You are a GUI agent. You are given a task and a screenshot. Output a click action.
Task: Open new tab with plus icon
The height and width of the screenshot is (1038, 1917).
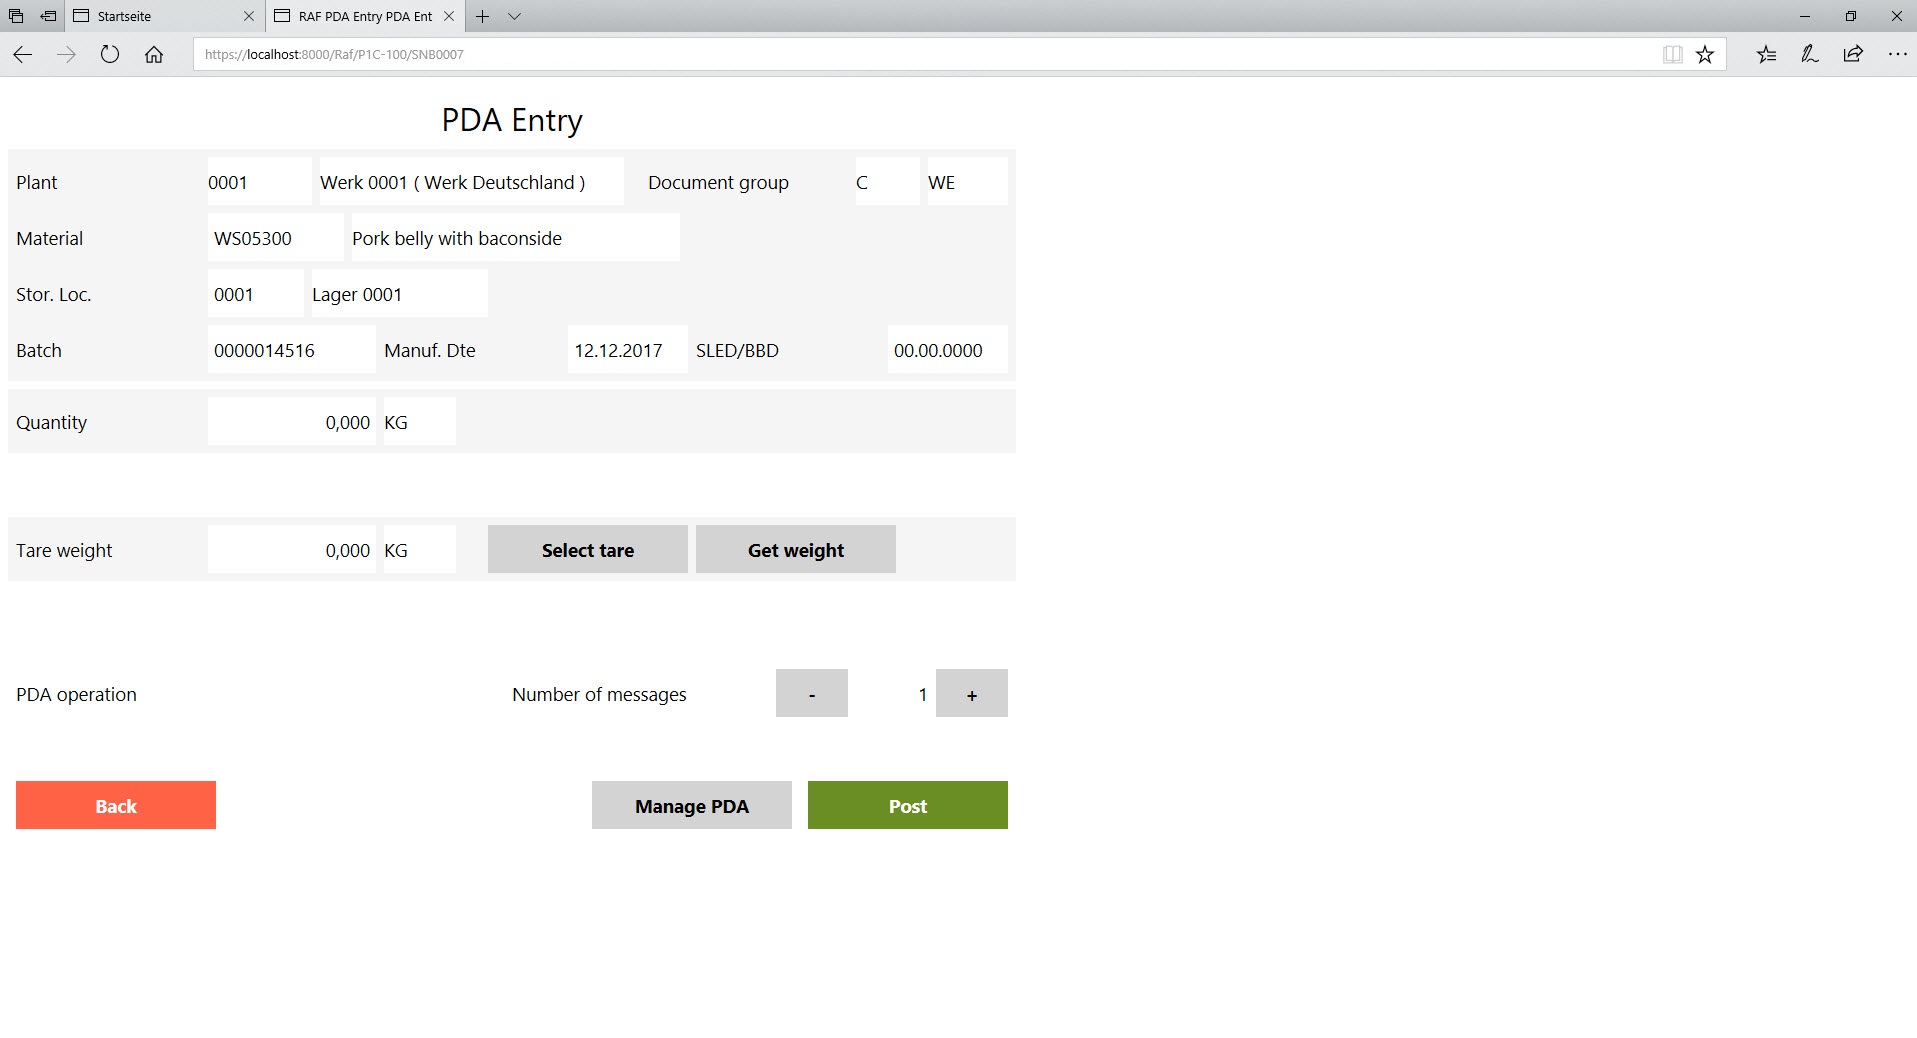click(x=483, y=16)
